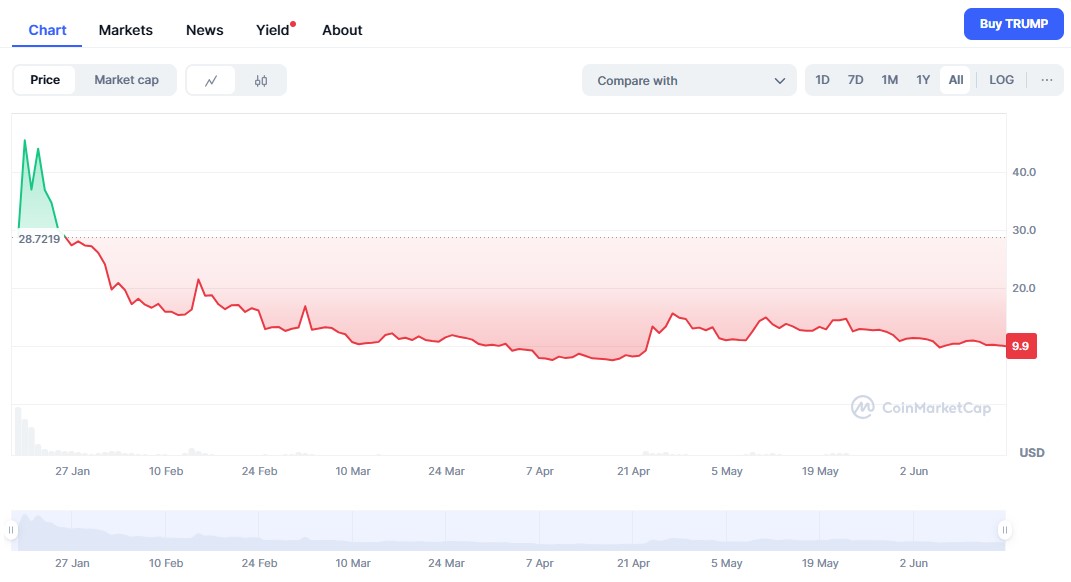Click the 30.0 price axis label

(1024, 230)
